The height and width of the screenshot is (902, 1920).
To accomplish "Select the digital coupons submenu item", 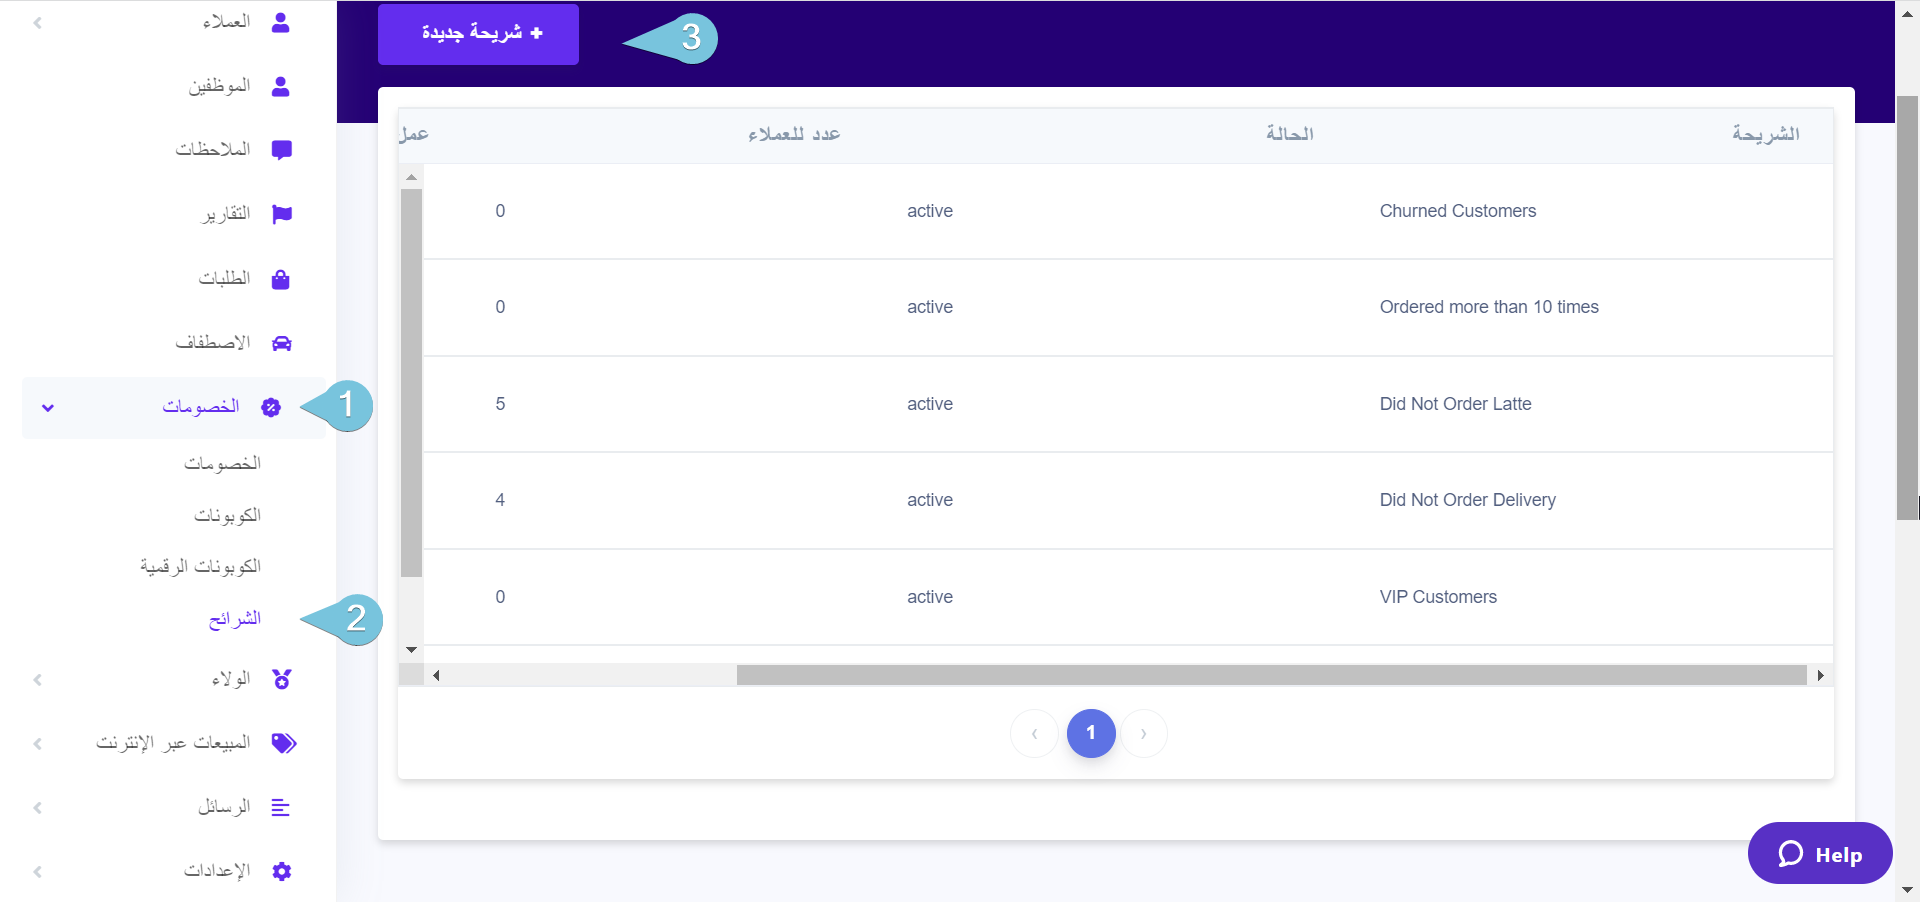I will click(x=200, y=567).
